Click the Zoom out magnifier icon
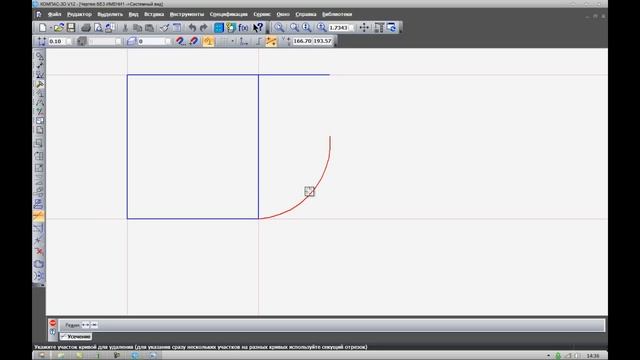640x360 pixels. (307, 28)
